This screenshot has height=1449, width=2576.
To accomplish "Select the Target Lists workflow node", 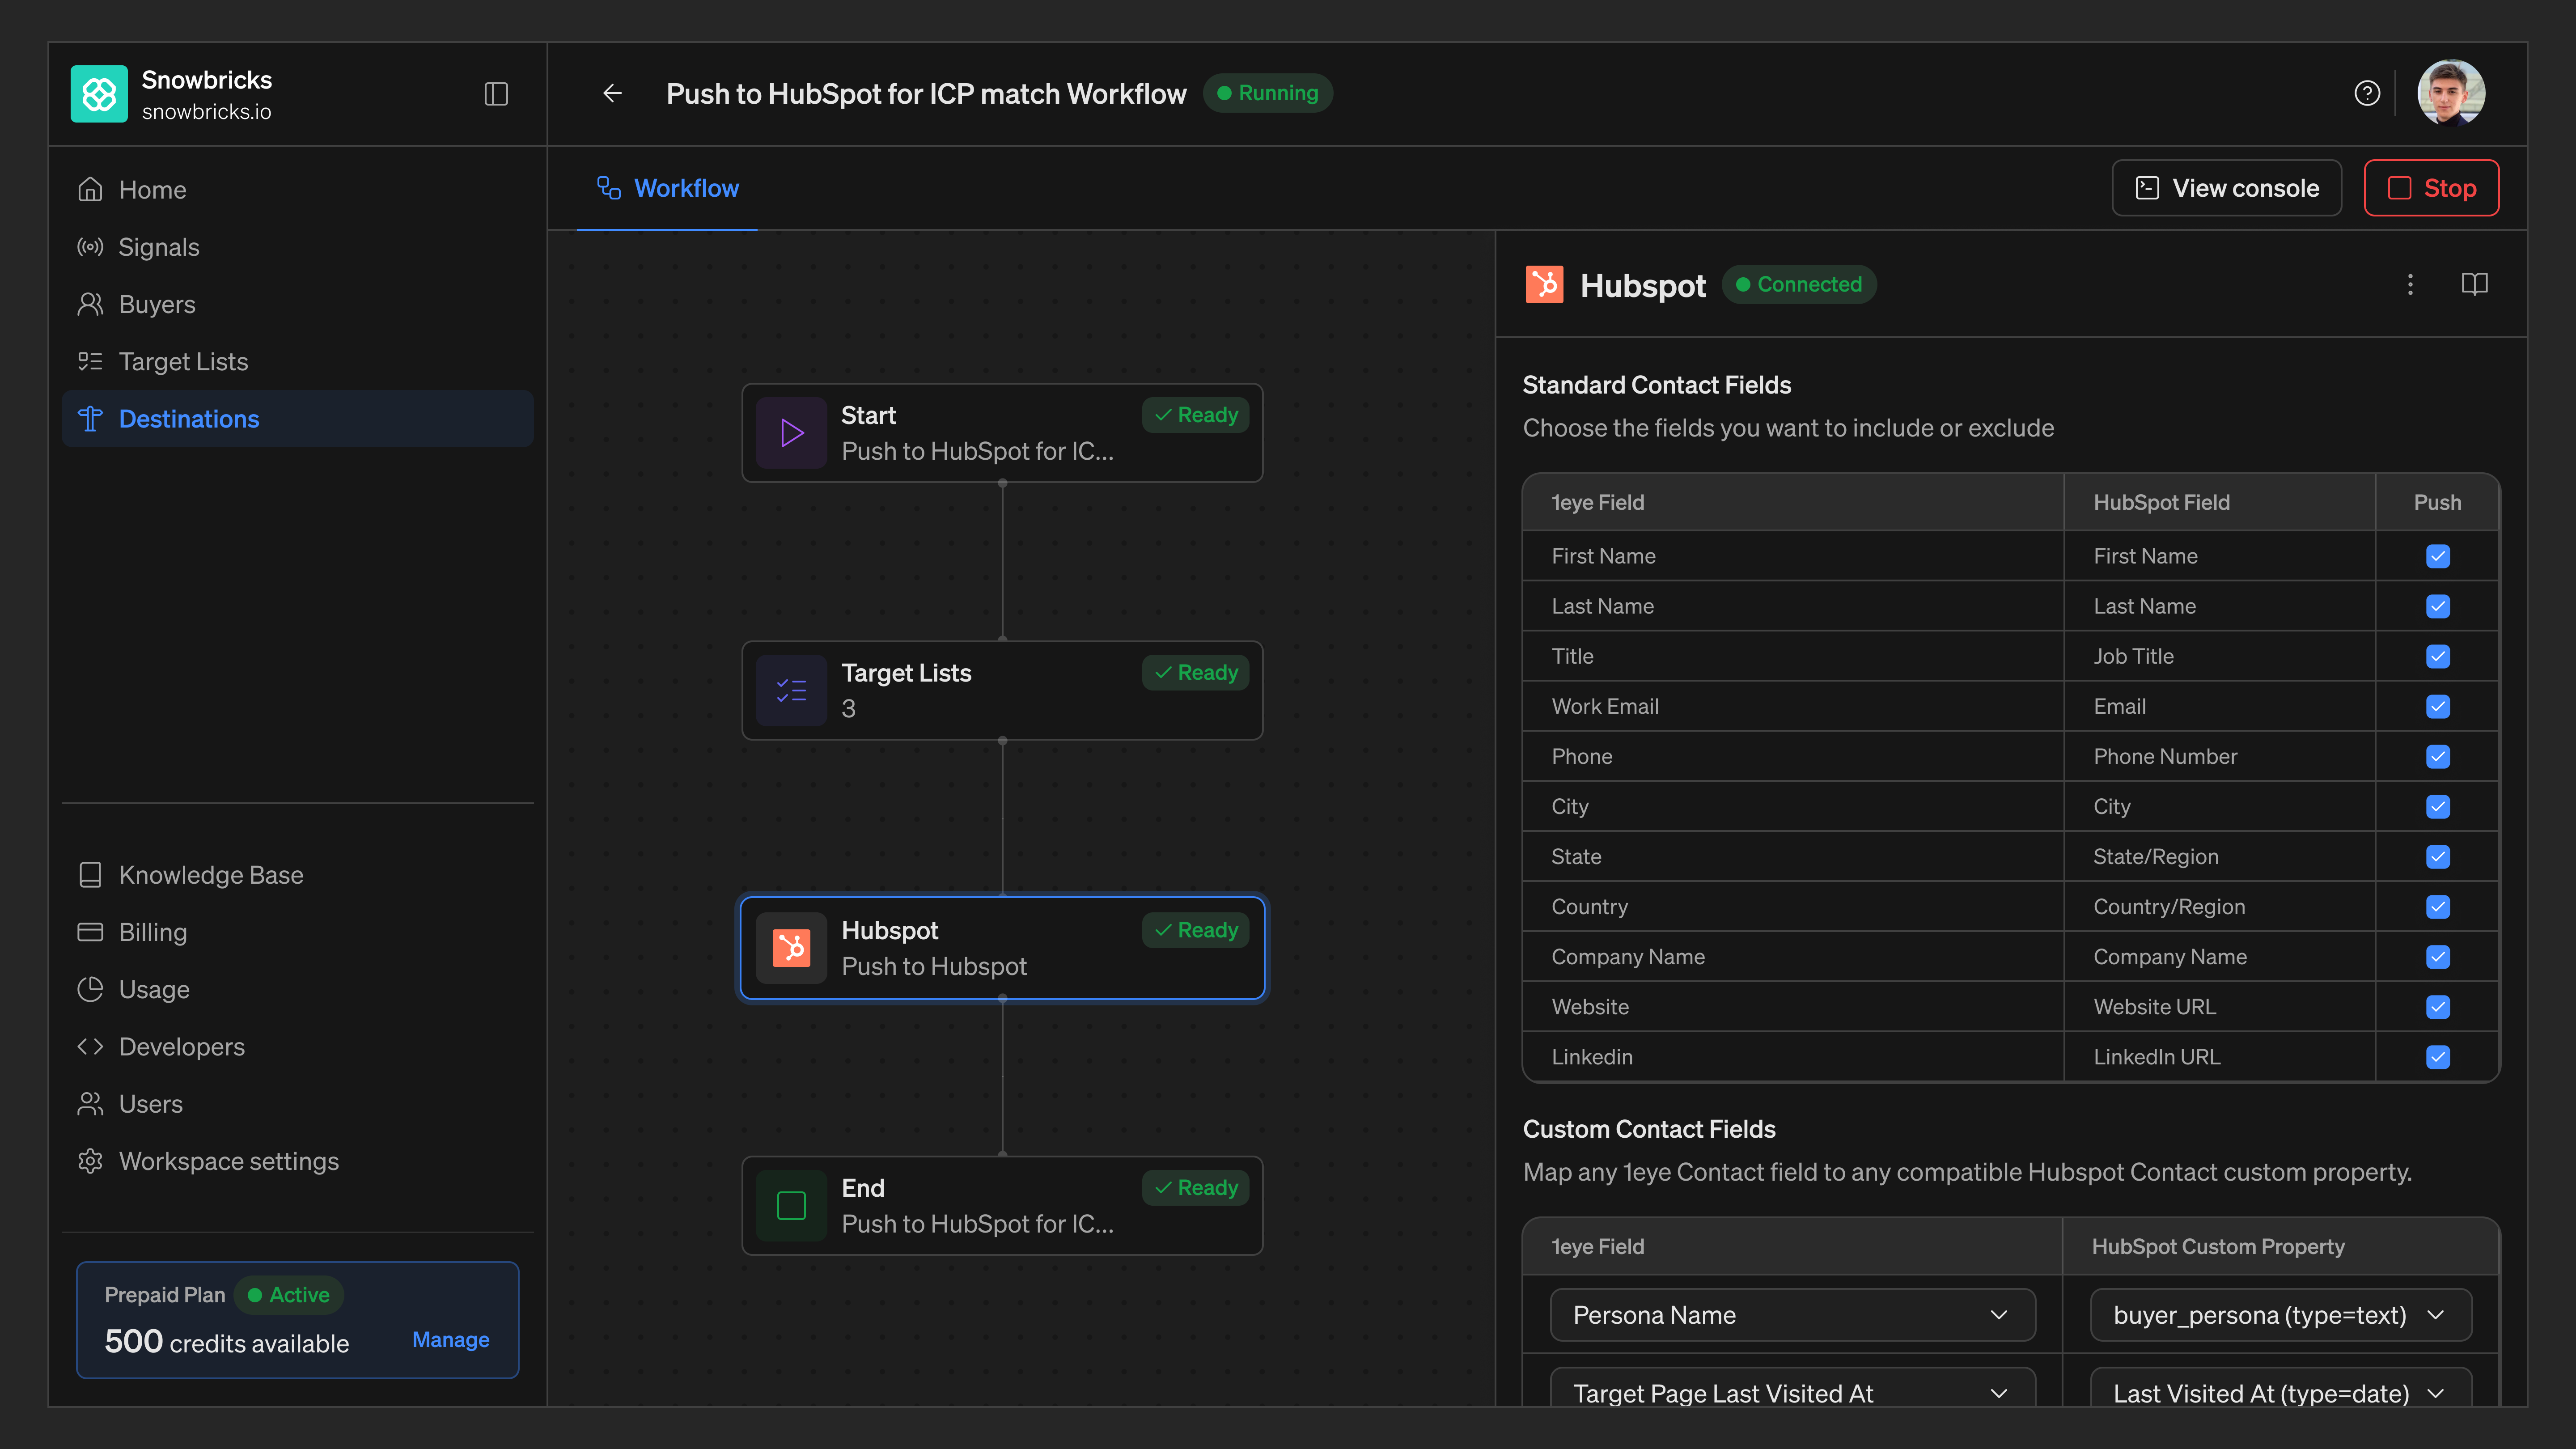I will pyautogui.click(x=1002, y=691).
